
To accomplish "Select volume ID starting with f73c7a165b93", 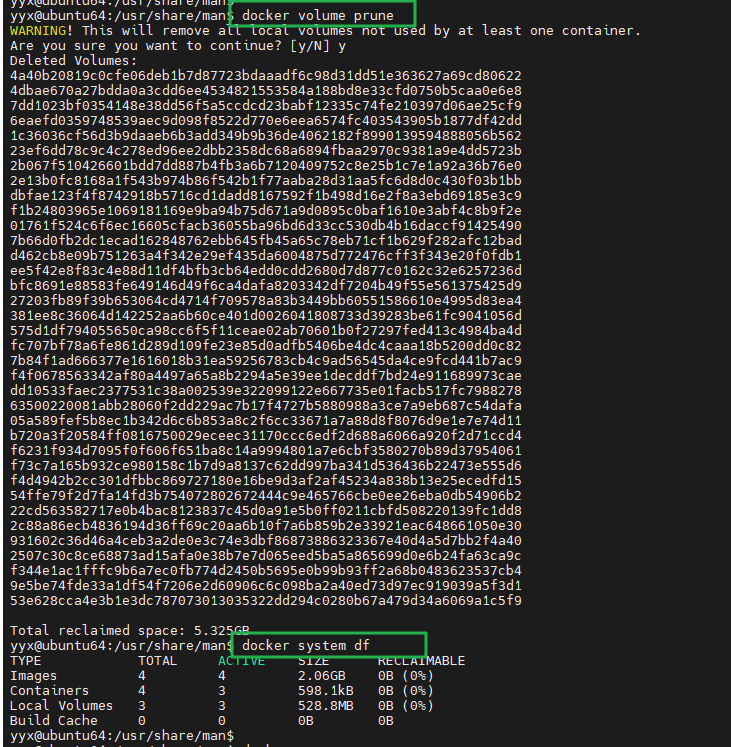I will [x=266, y=466].
